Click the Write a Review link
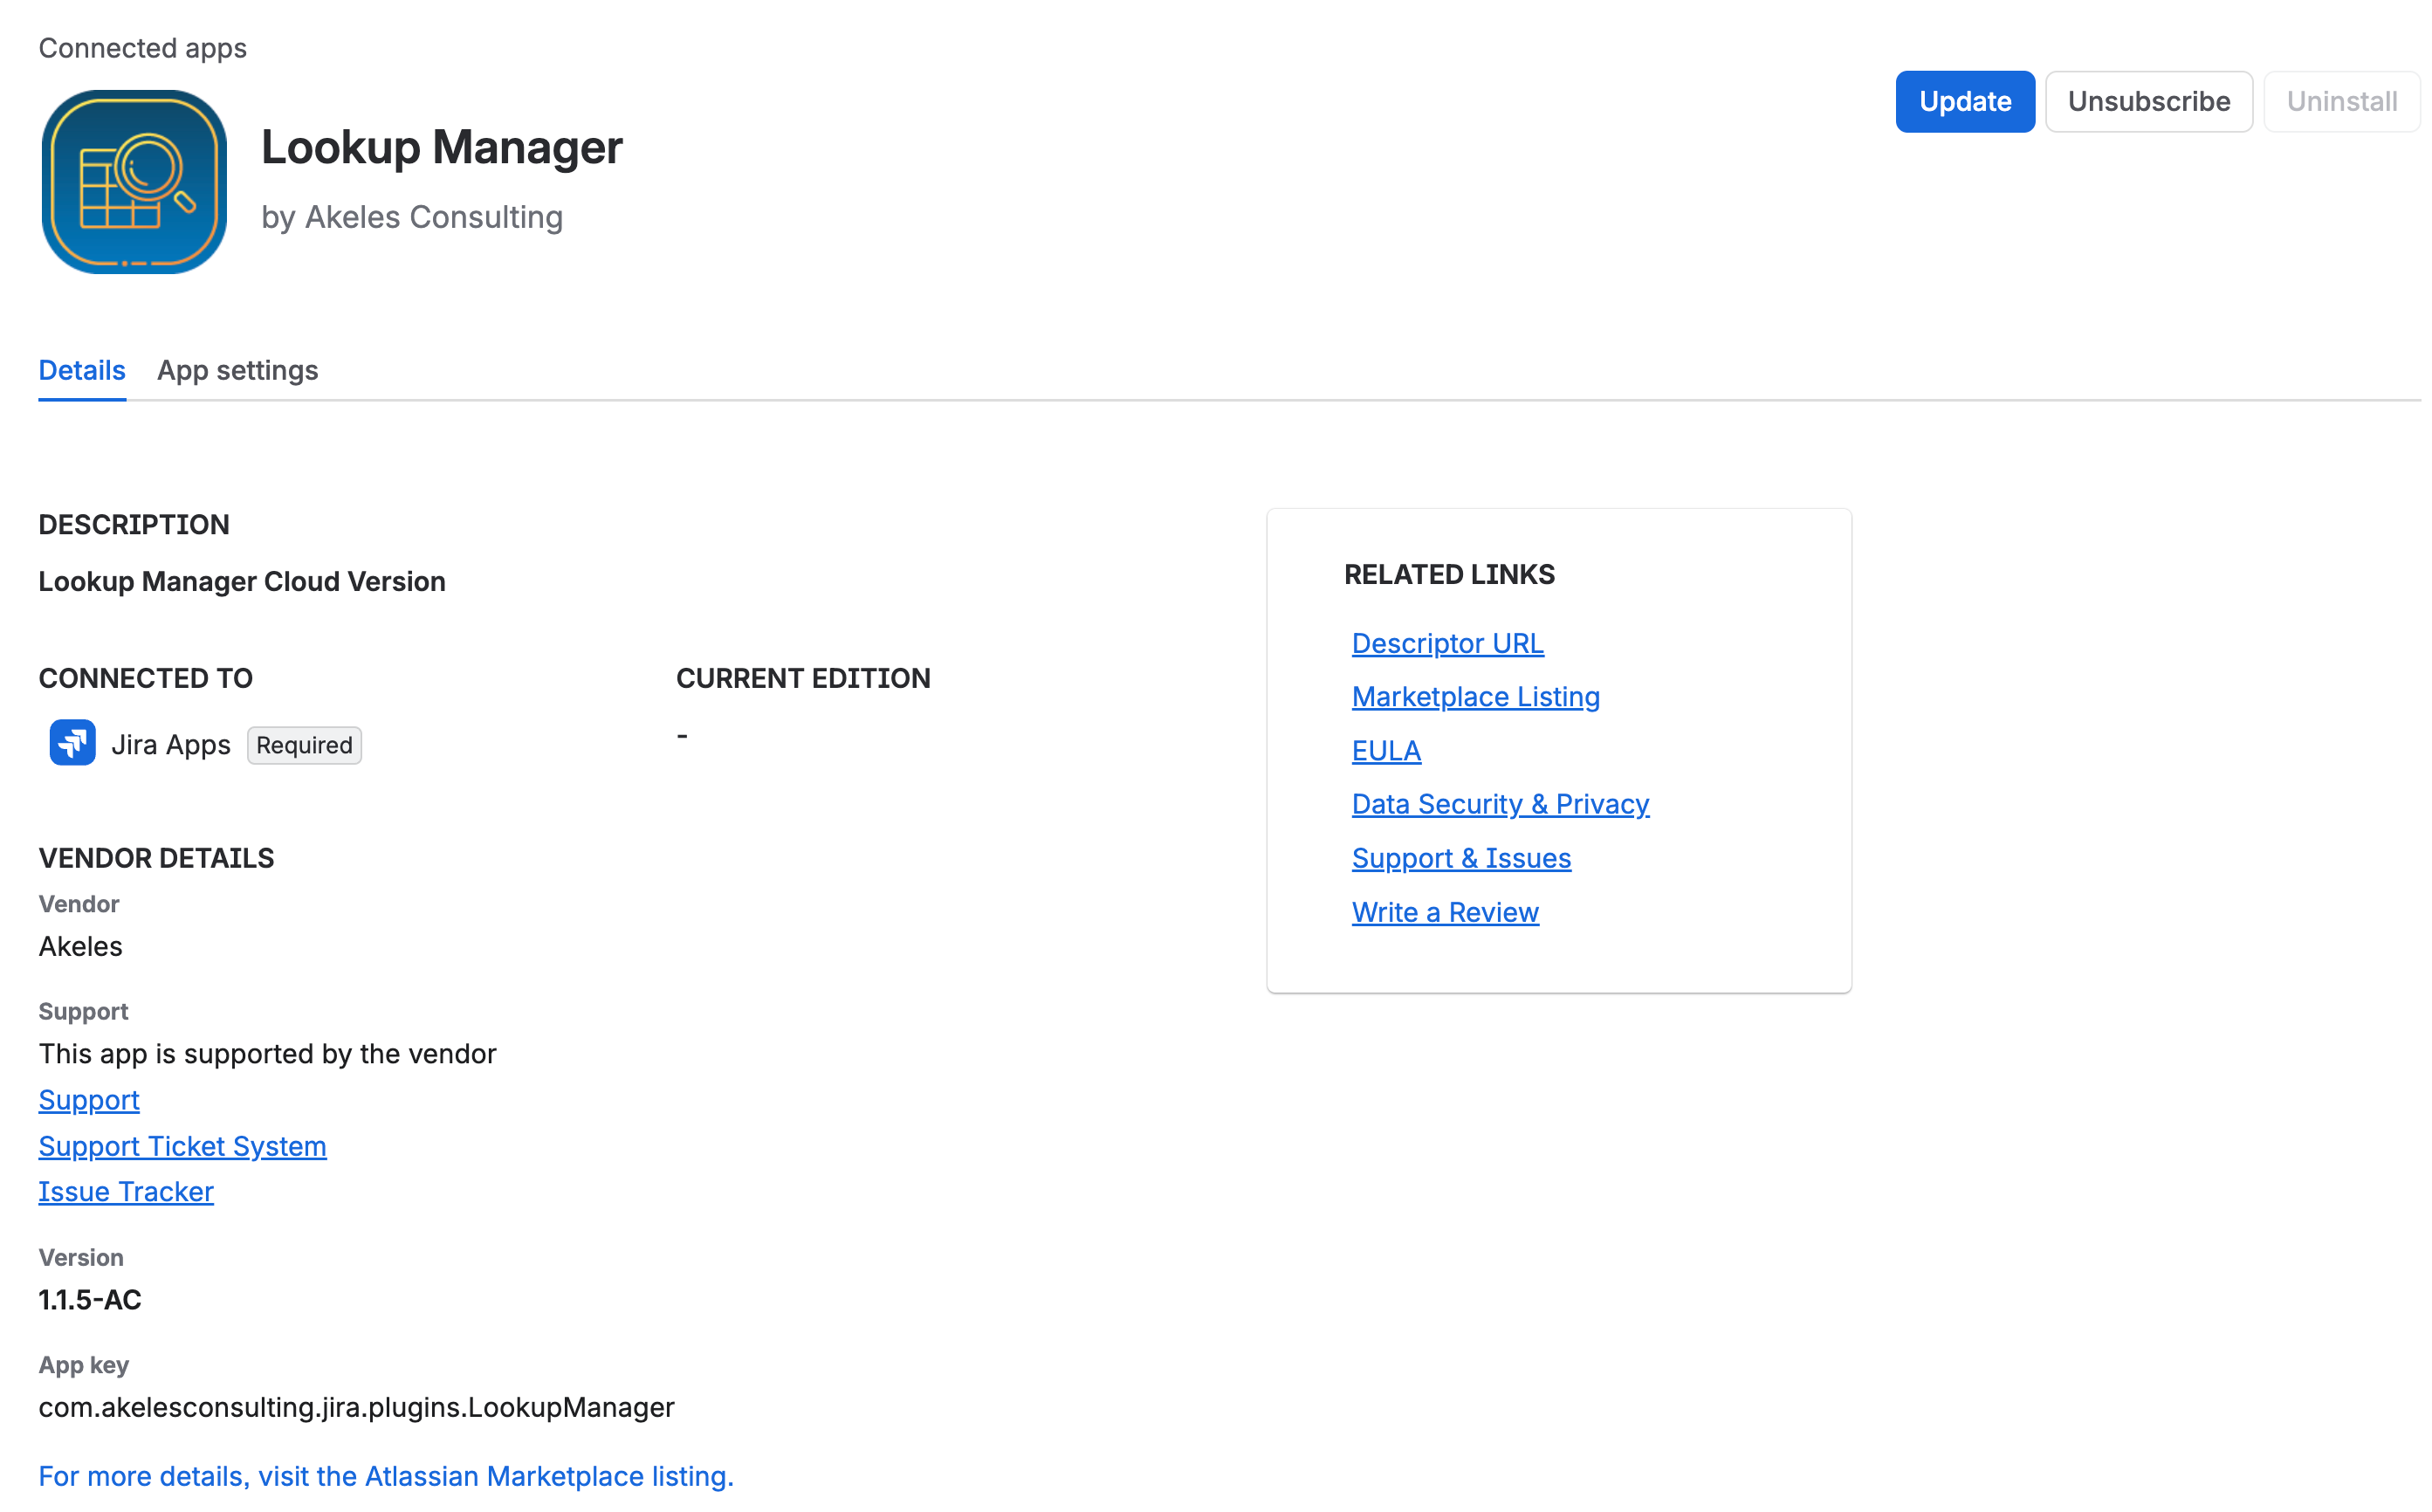Screen dimensions: 2432x1512 pyautogui.click(x=1445, y=912)
